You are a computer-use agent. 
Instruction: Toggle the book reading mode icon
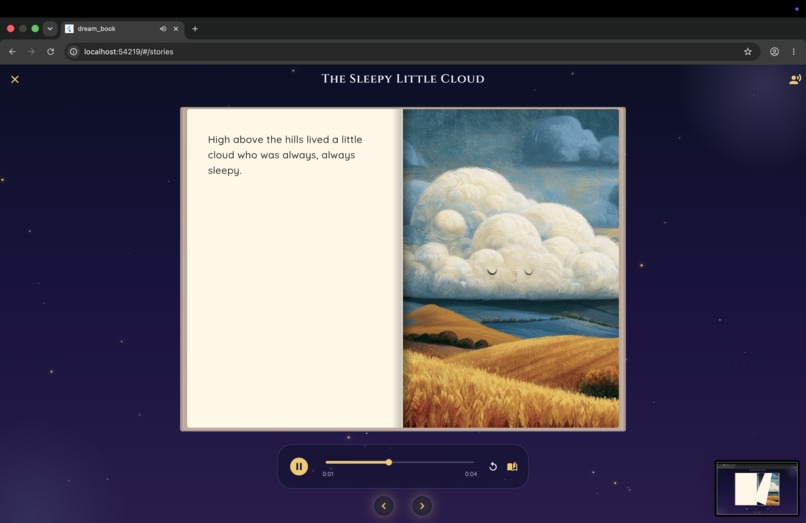[x=512, y=466]
